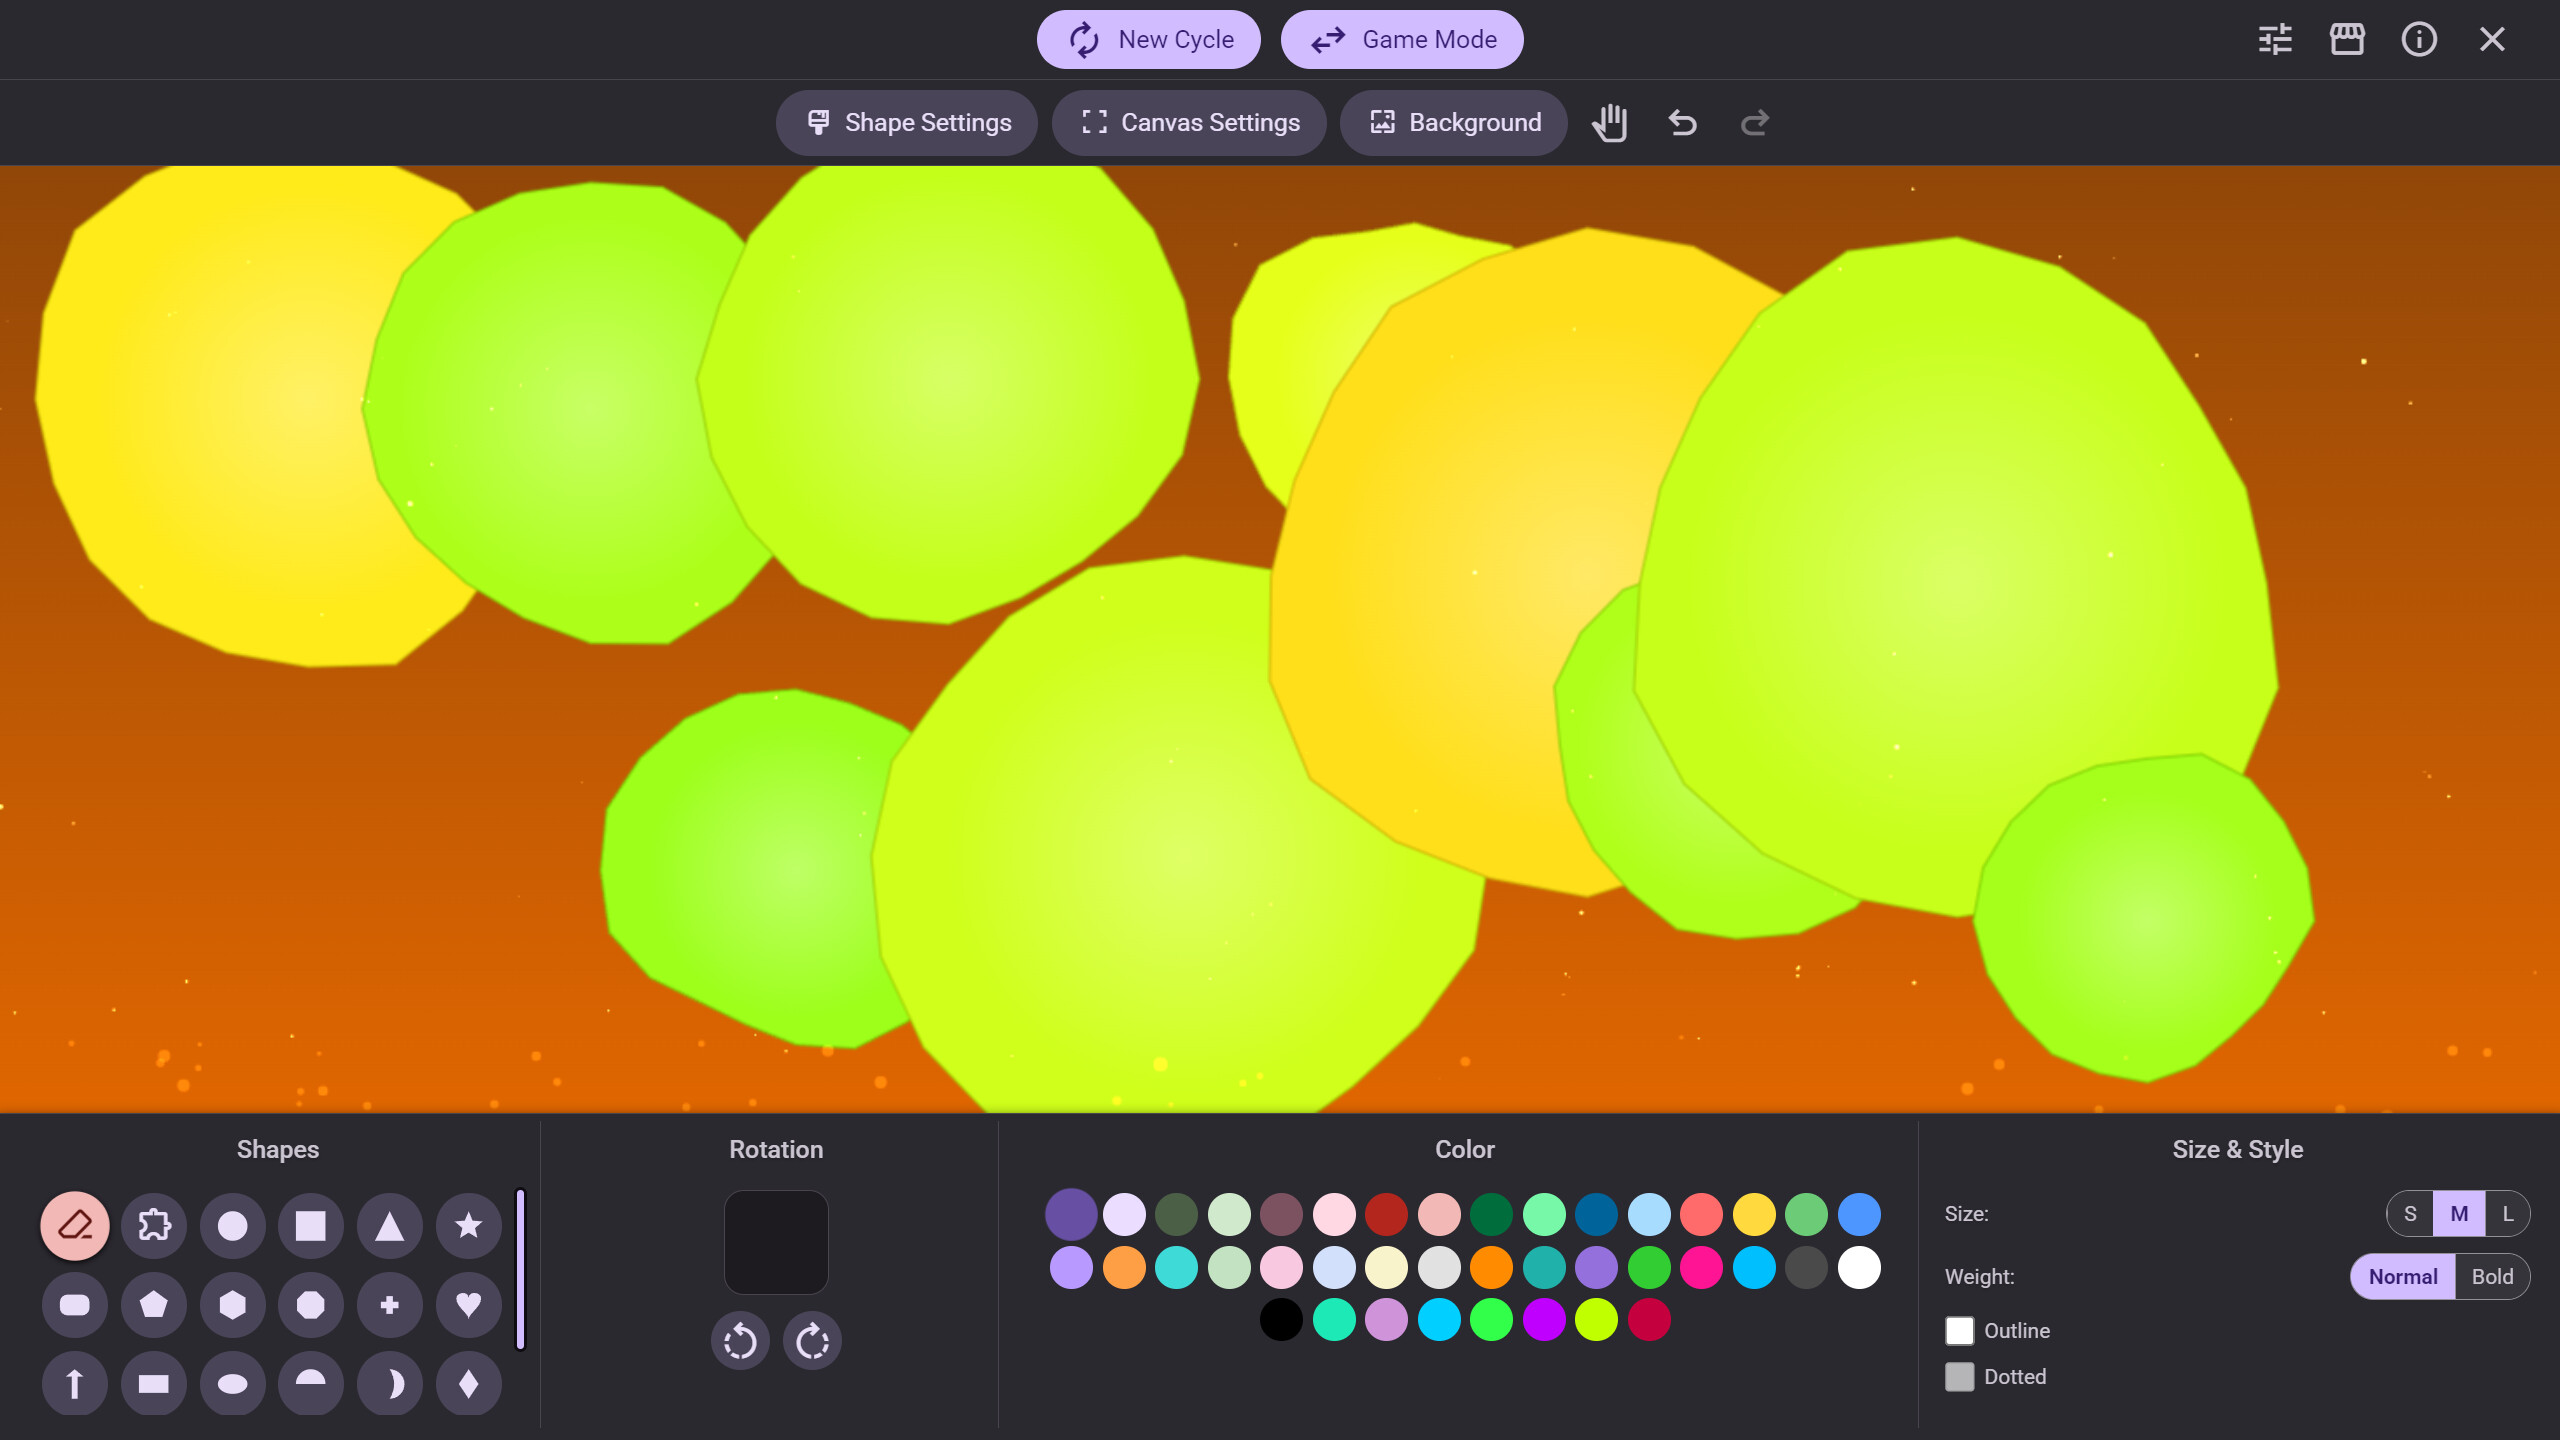Open Shape Settings
This screenshot has width=2560, height=1440.
tap(906, 122)
